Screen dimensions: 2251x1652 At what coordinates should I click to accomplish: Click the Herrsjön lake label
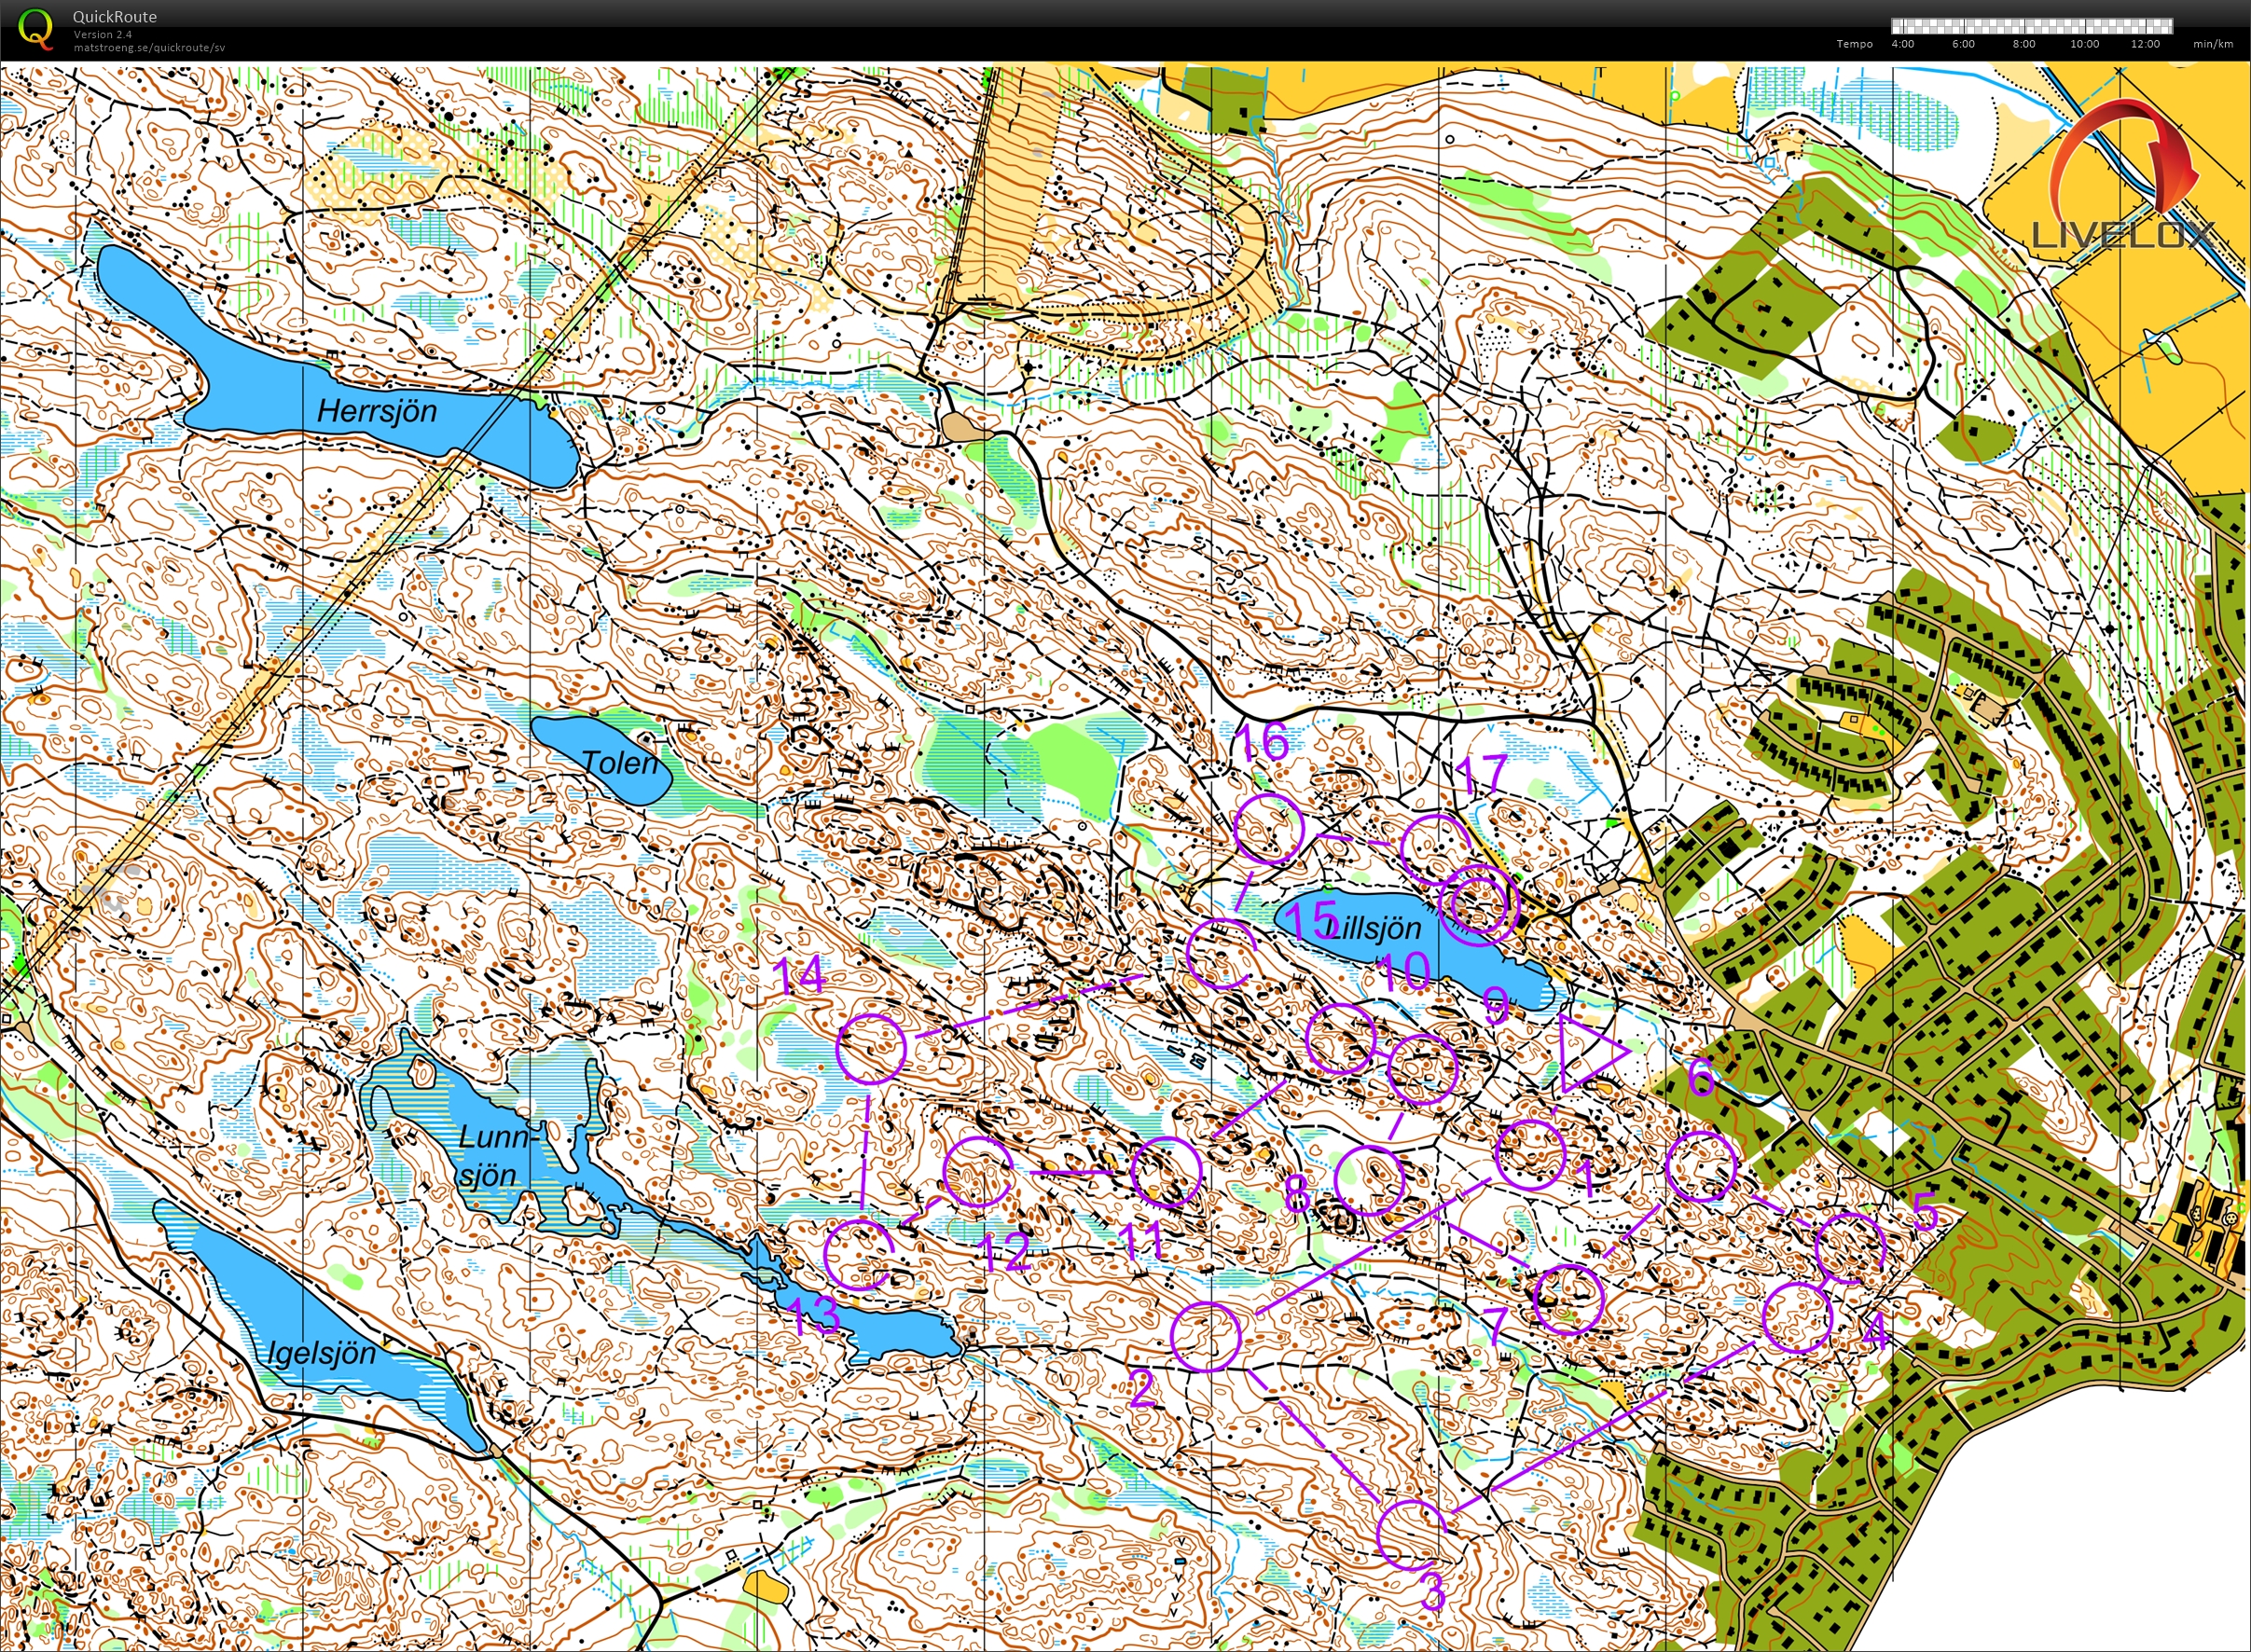coord(377,411)
